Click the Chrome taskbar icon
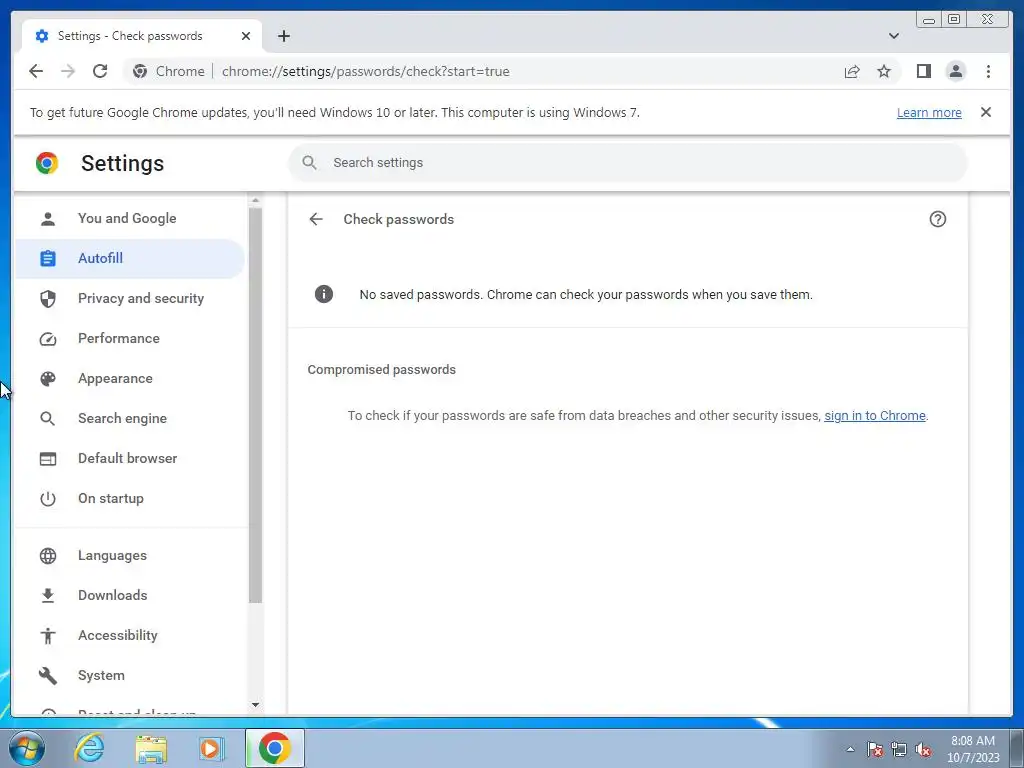 pos(275,748)
